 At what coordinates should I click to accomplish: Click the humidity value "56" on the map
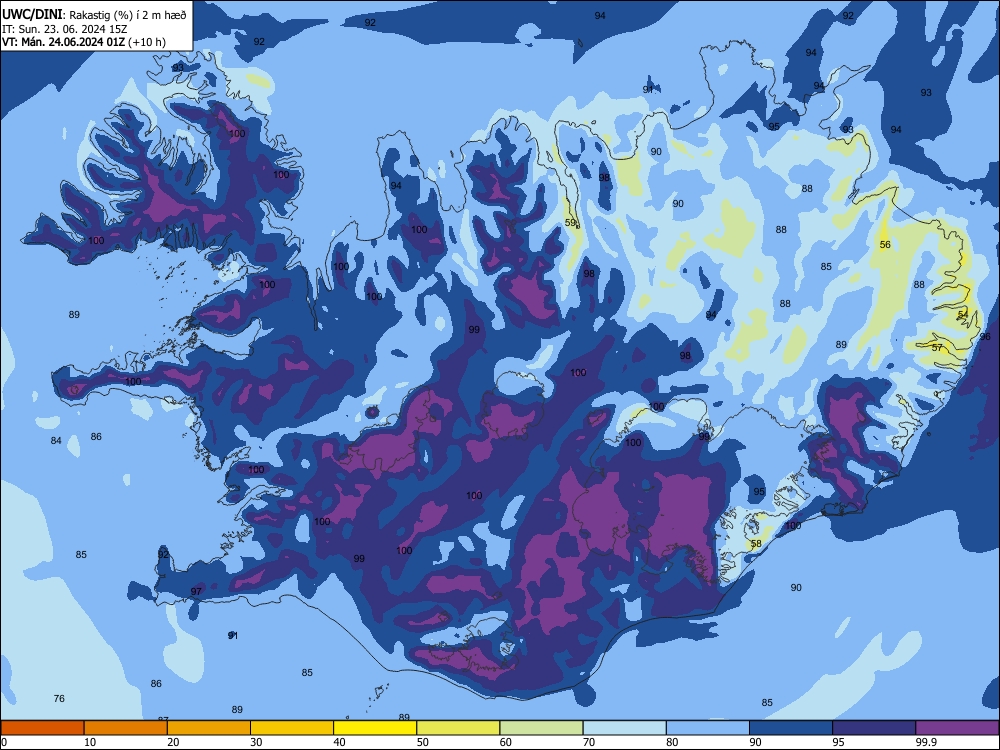click(x=885, y=245)
